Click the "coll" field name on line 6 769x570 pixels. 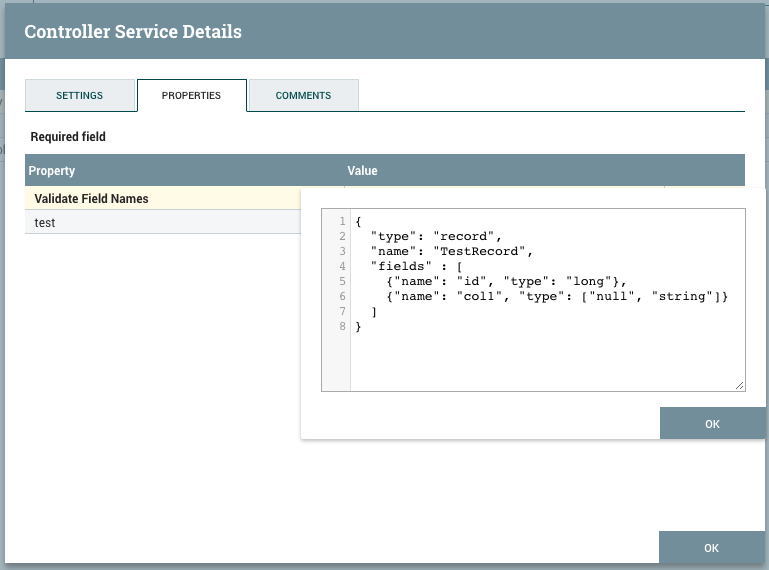click(x=478, y=296)
